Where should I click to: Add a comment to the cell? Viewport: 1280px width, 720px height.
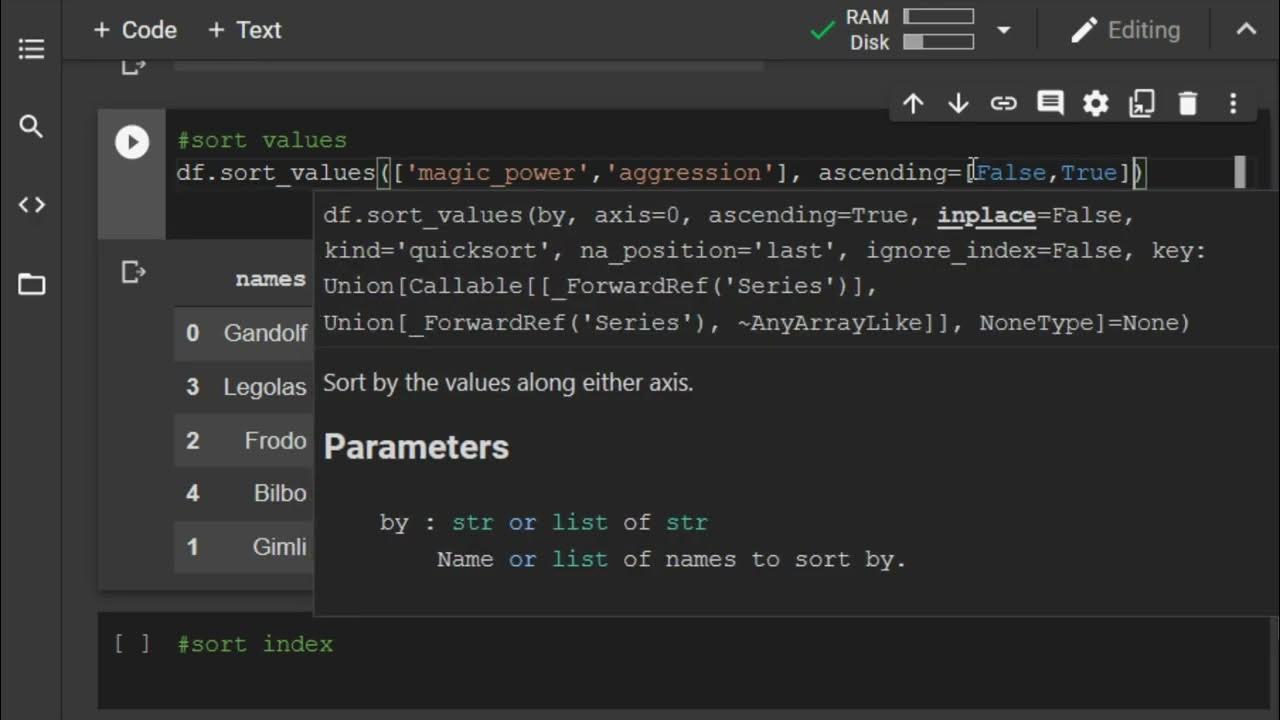(x=1050, y=103)
